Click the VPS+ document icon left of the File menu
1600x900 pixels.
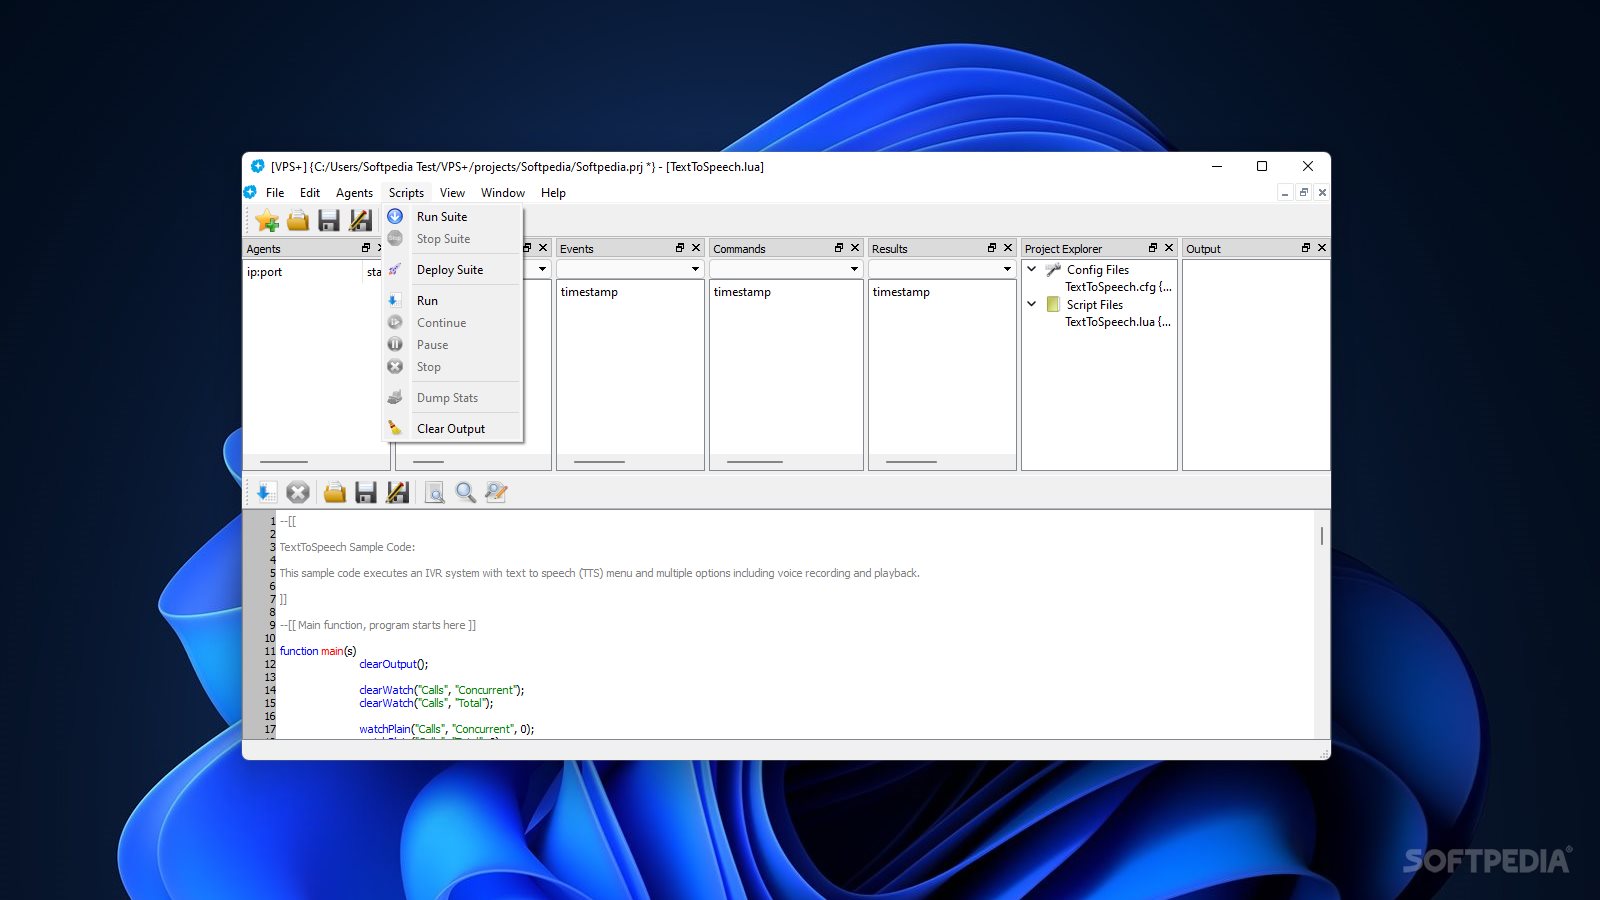[250, 192]
